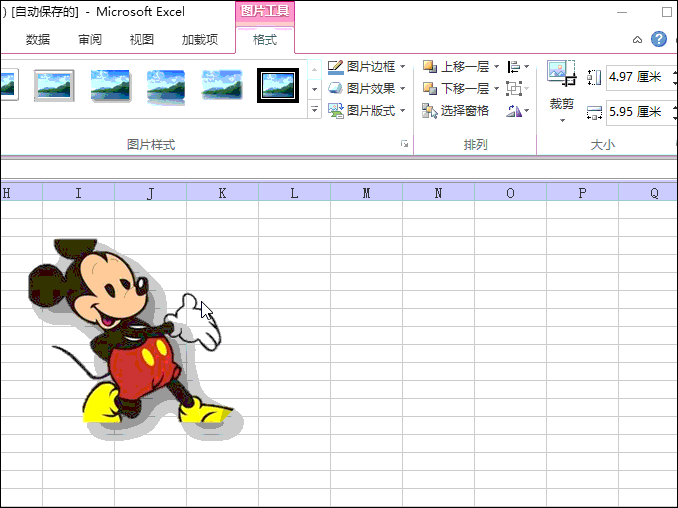
Task: Select column L header
Action: pos(294,193)
